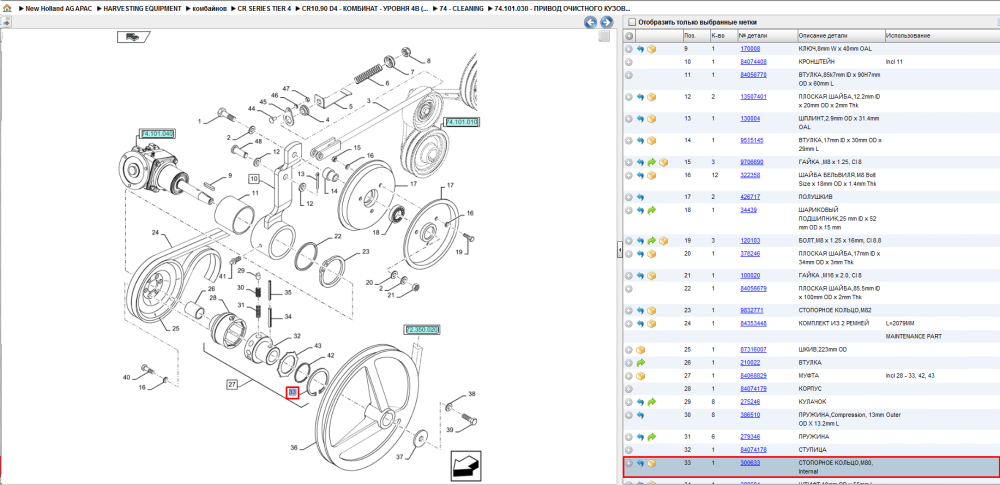Click callout 24 for belt set

pyautogui.click(x=155, y=233)
